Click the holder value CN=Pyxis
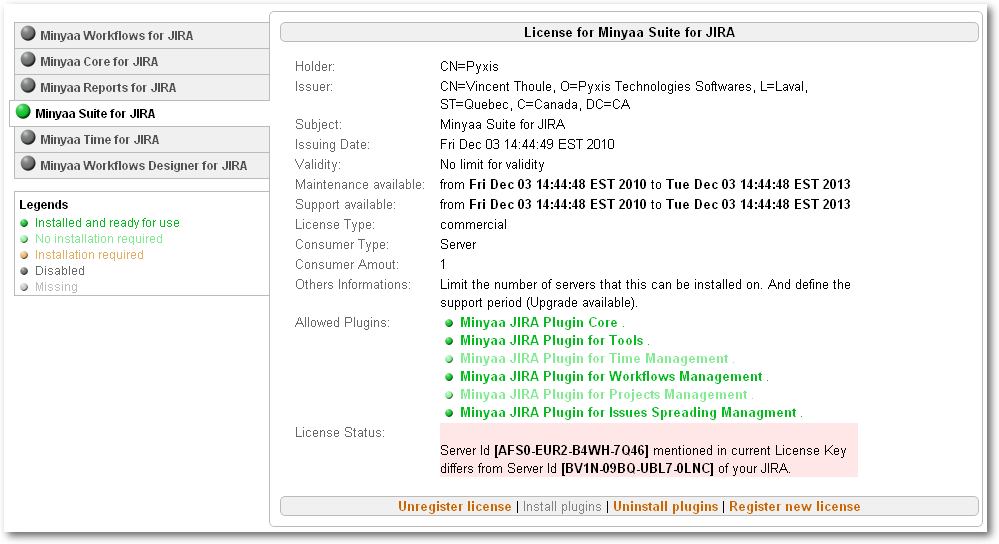The height and width of the screenshot is (544, 999). [469, 66]
